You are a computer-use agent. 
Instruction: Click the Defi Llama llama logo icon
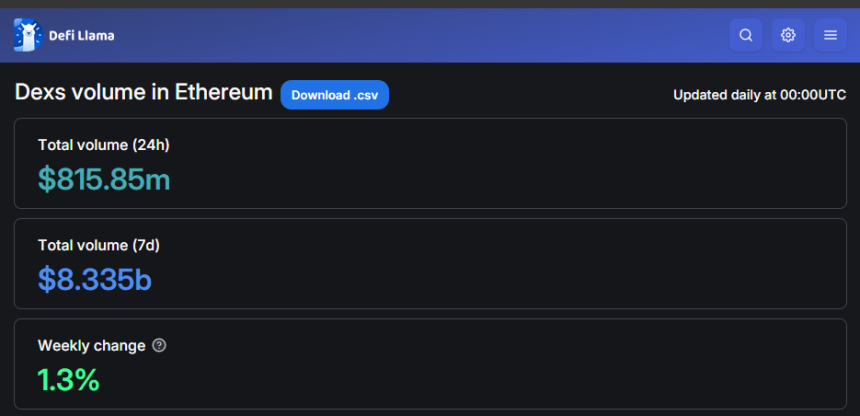pos(27,35)
